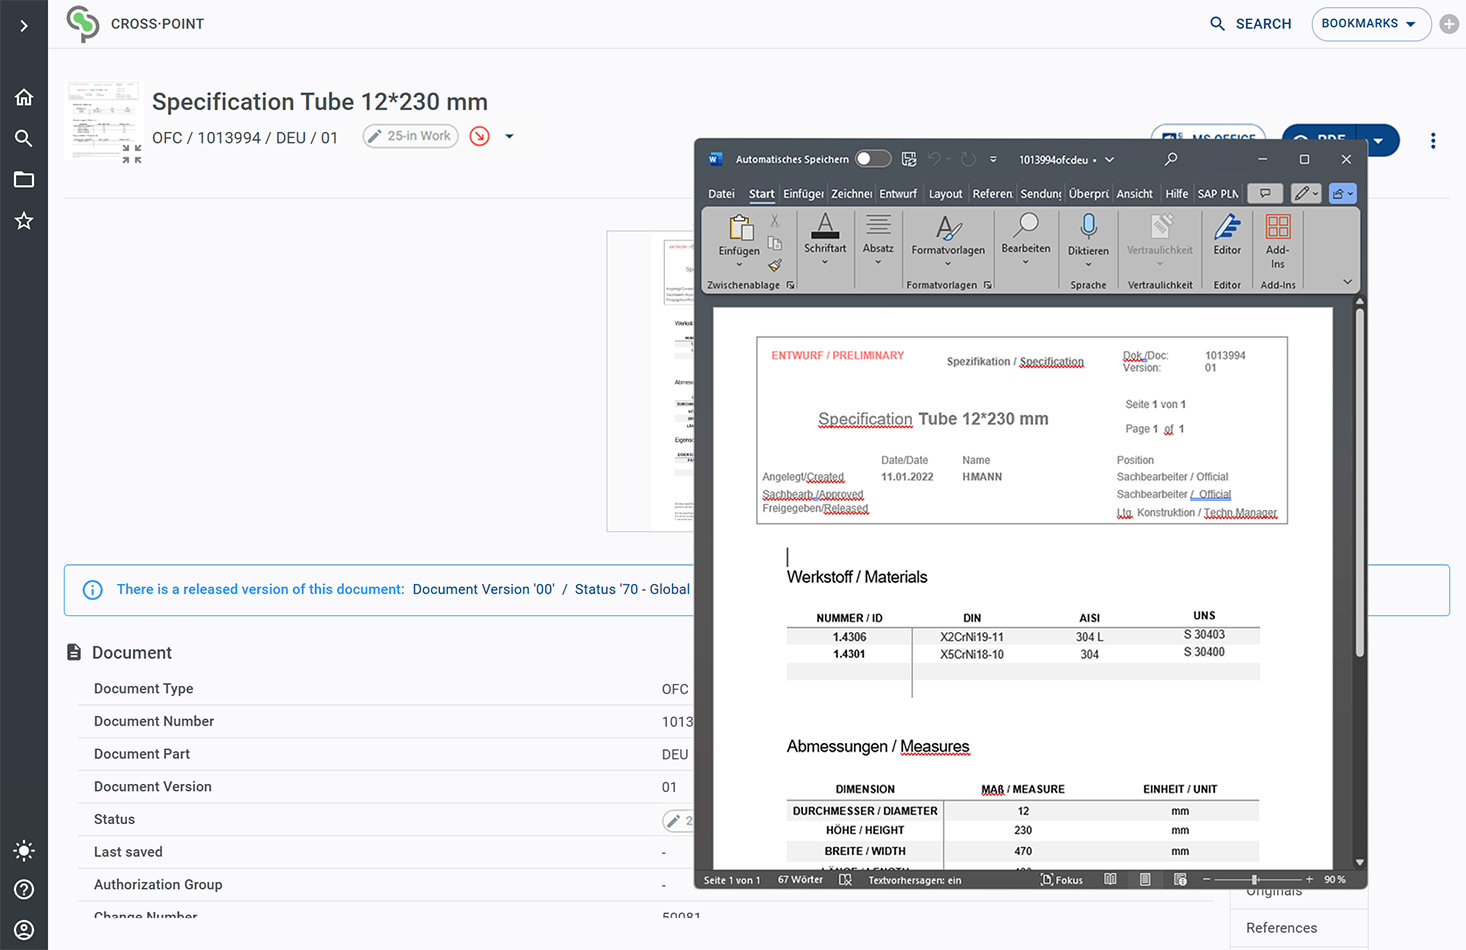This screenshot has width=1466, height=950.
Task: Open the References panel
Action: (1281, 928)
